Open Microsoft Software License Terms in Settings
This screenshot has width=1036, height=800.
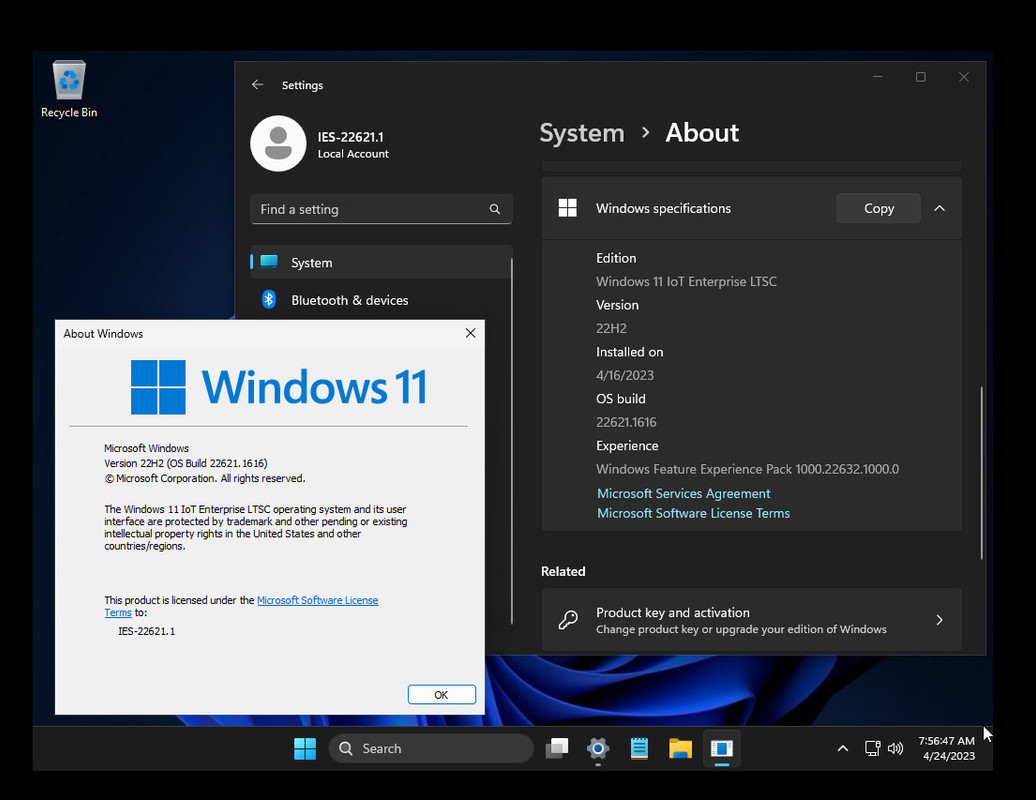pos(693,513)
